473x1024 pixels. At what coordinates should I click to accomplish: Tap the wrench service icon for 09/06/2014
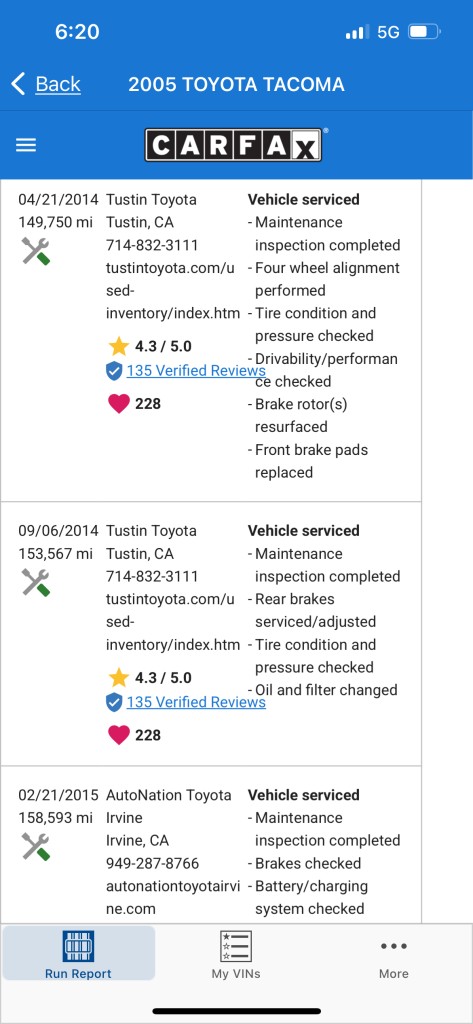[35, 583]
